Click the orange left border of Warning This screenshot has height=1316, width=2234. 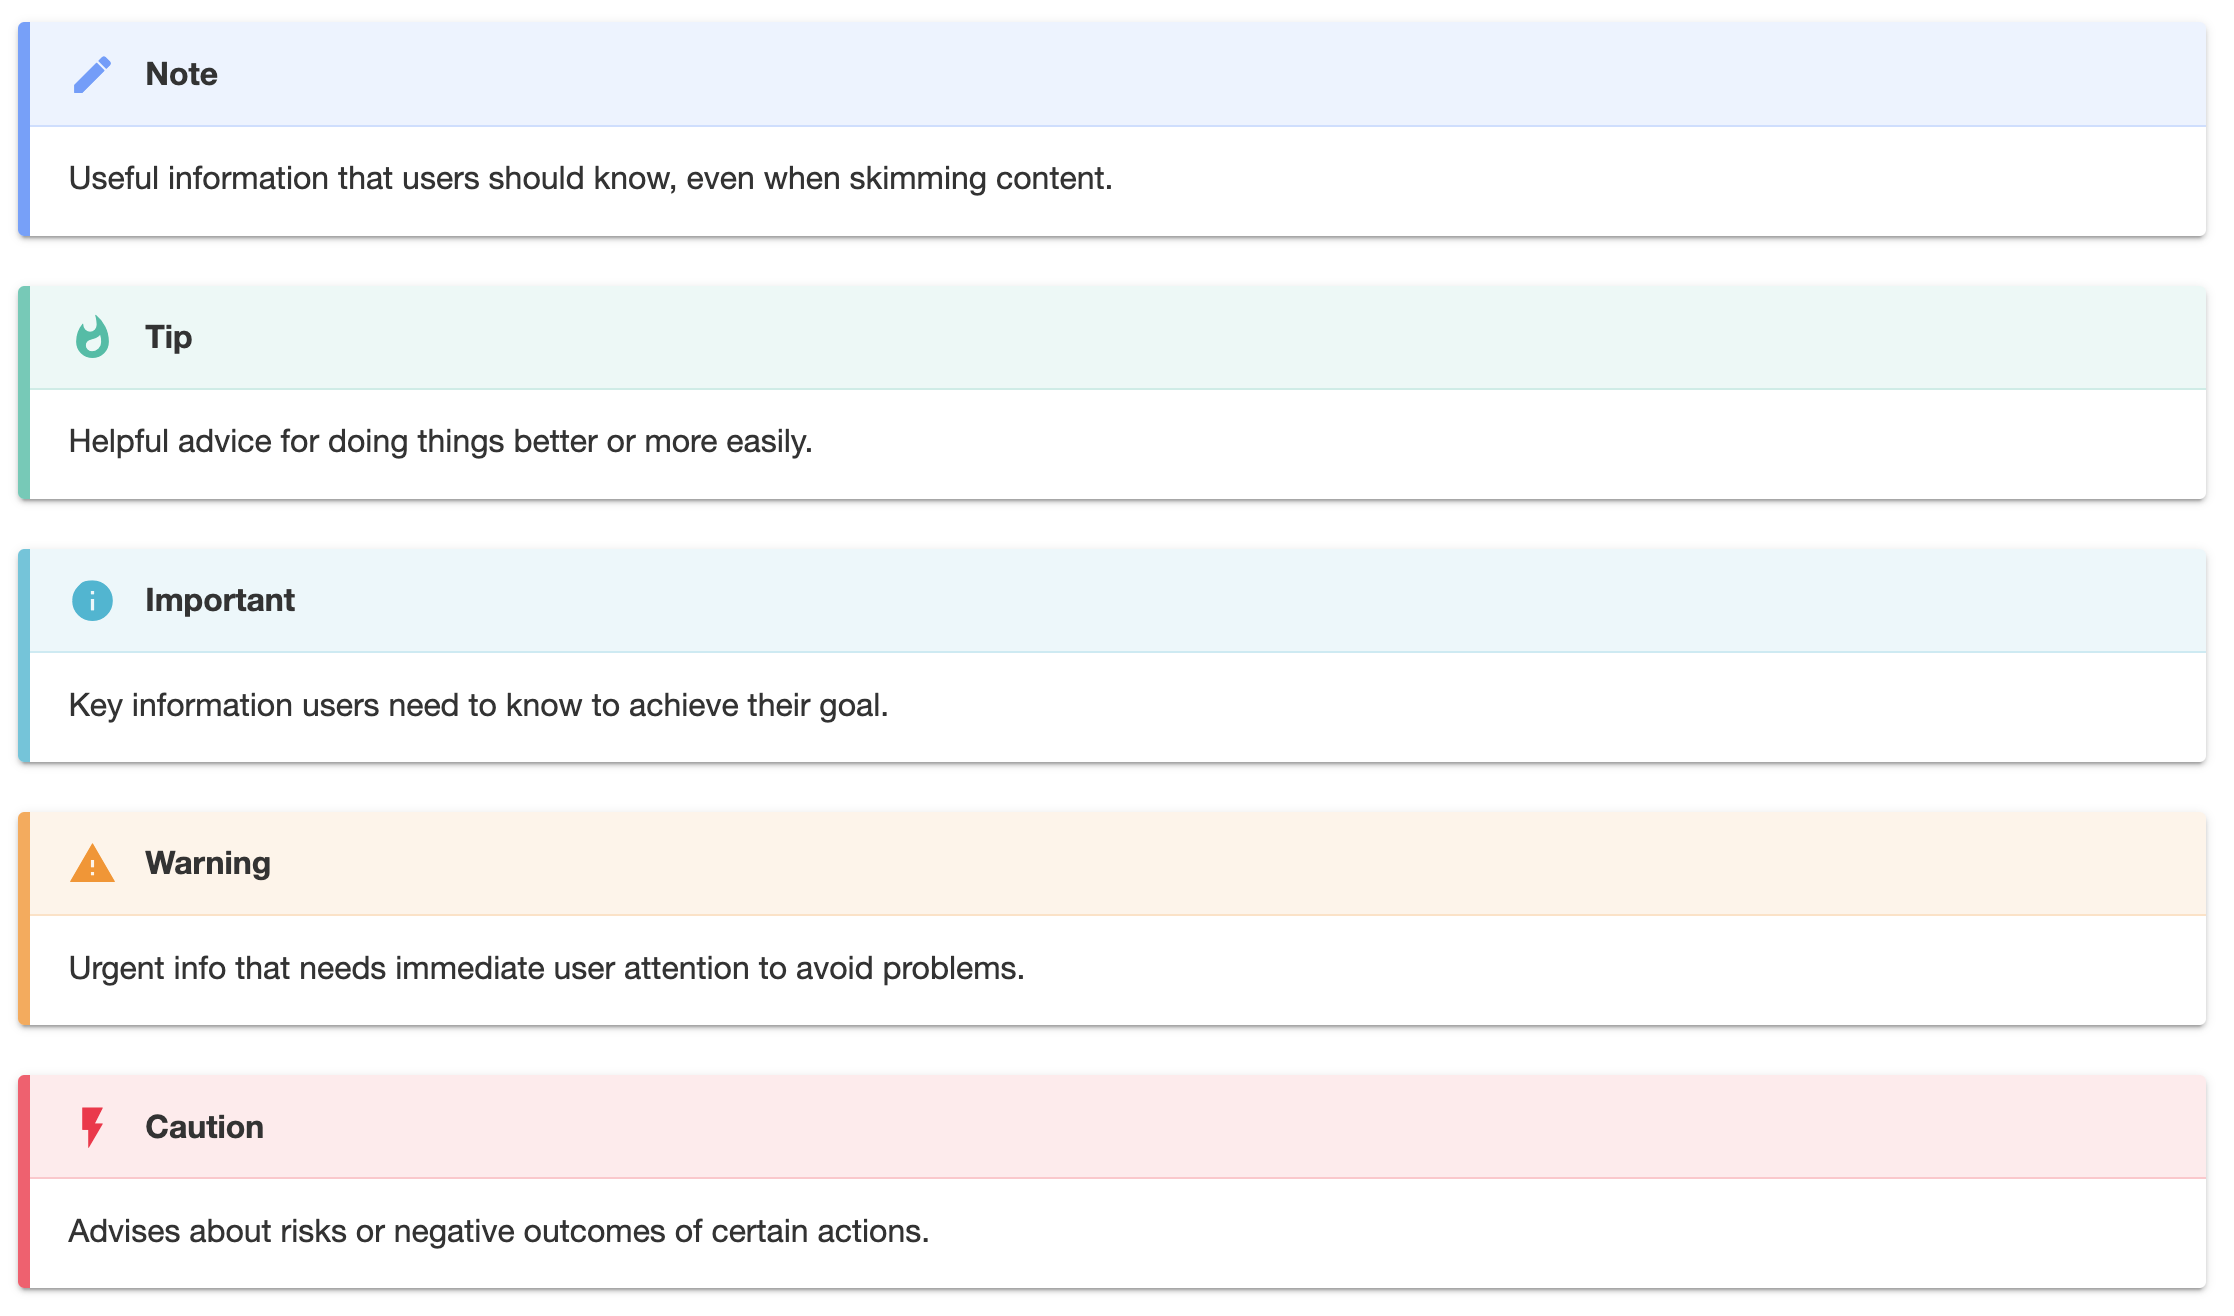point(24,919)
